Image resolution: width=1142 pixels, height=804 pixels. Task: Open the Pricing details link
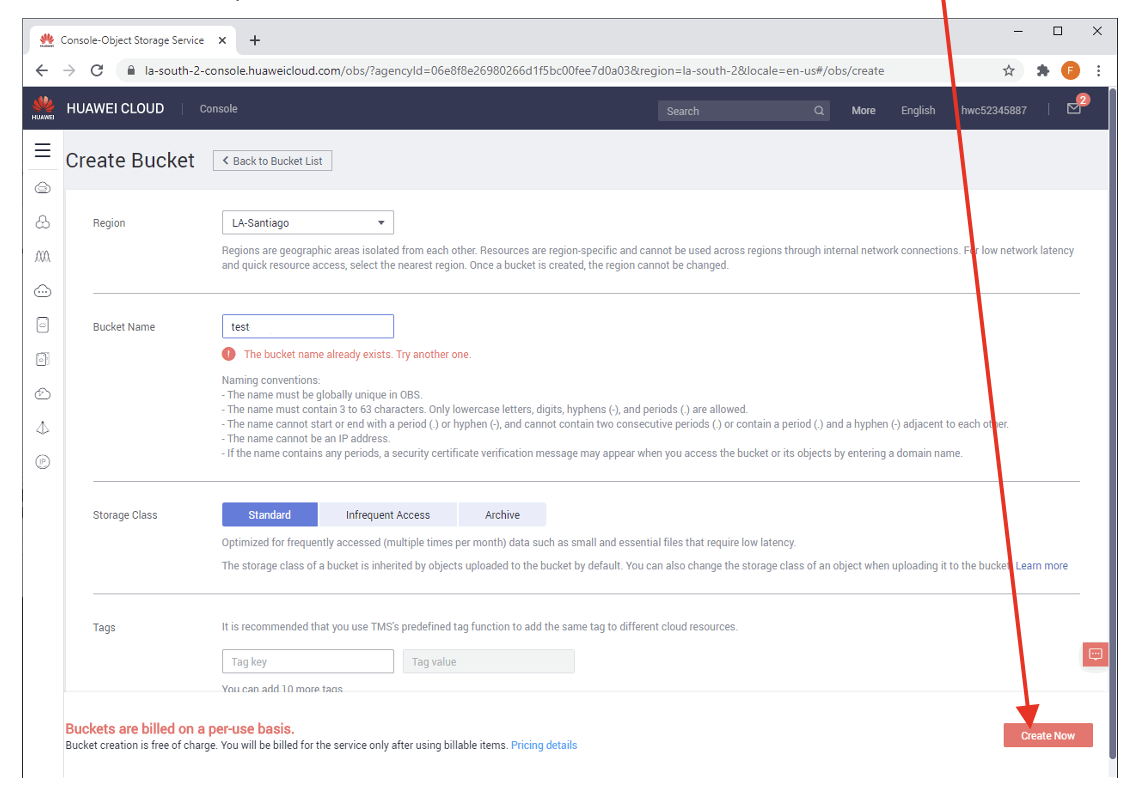(x=543, y=746)
